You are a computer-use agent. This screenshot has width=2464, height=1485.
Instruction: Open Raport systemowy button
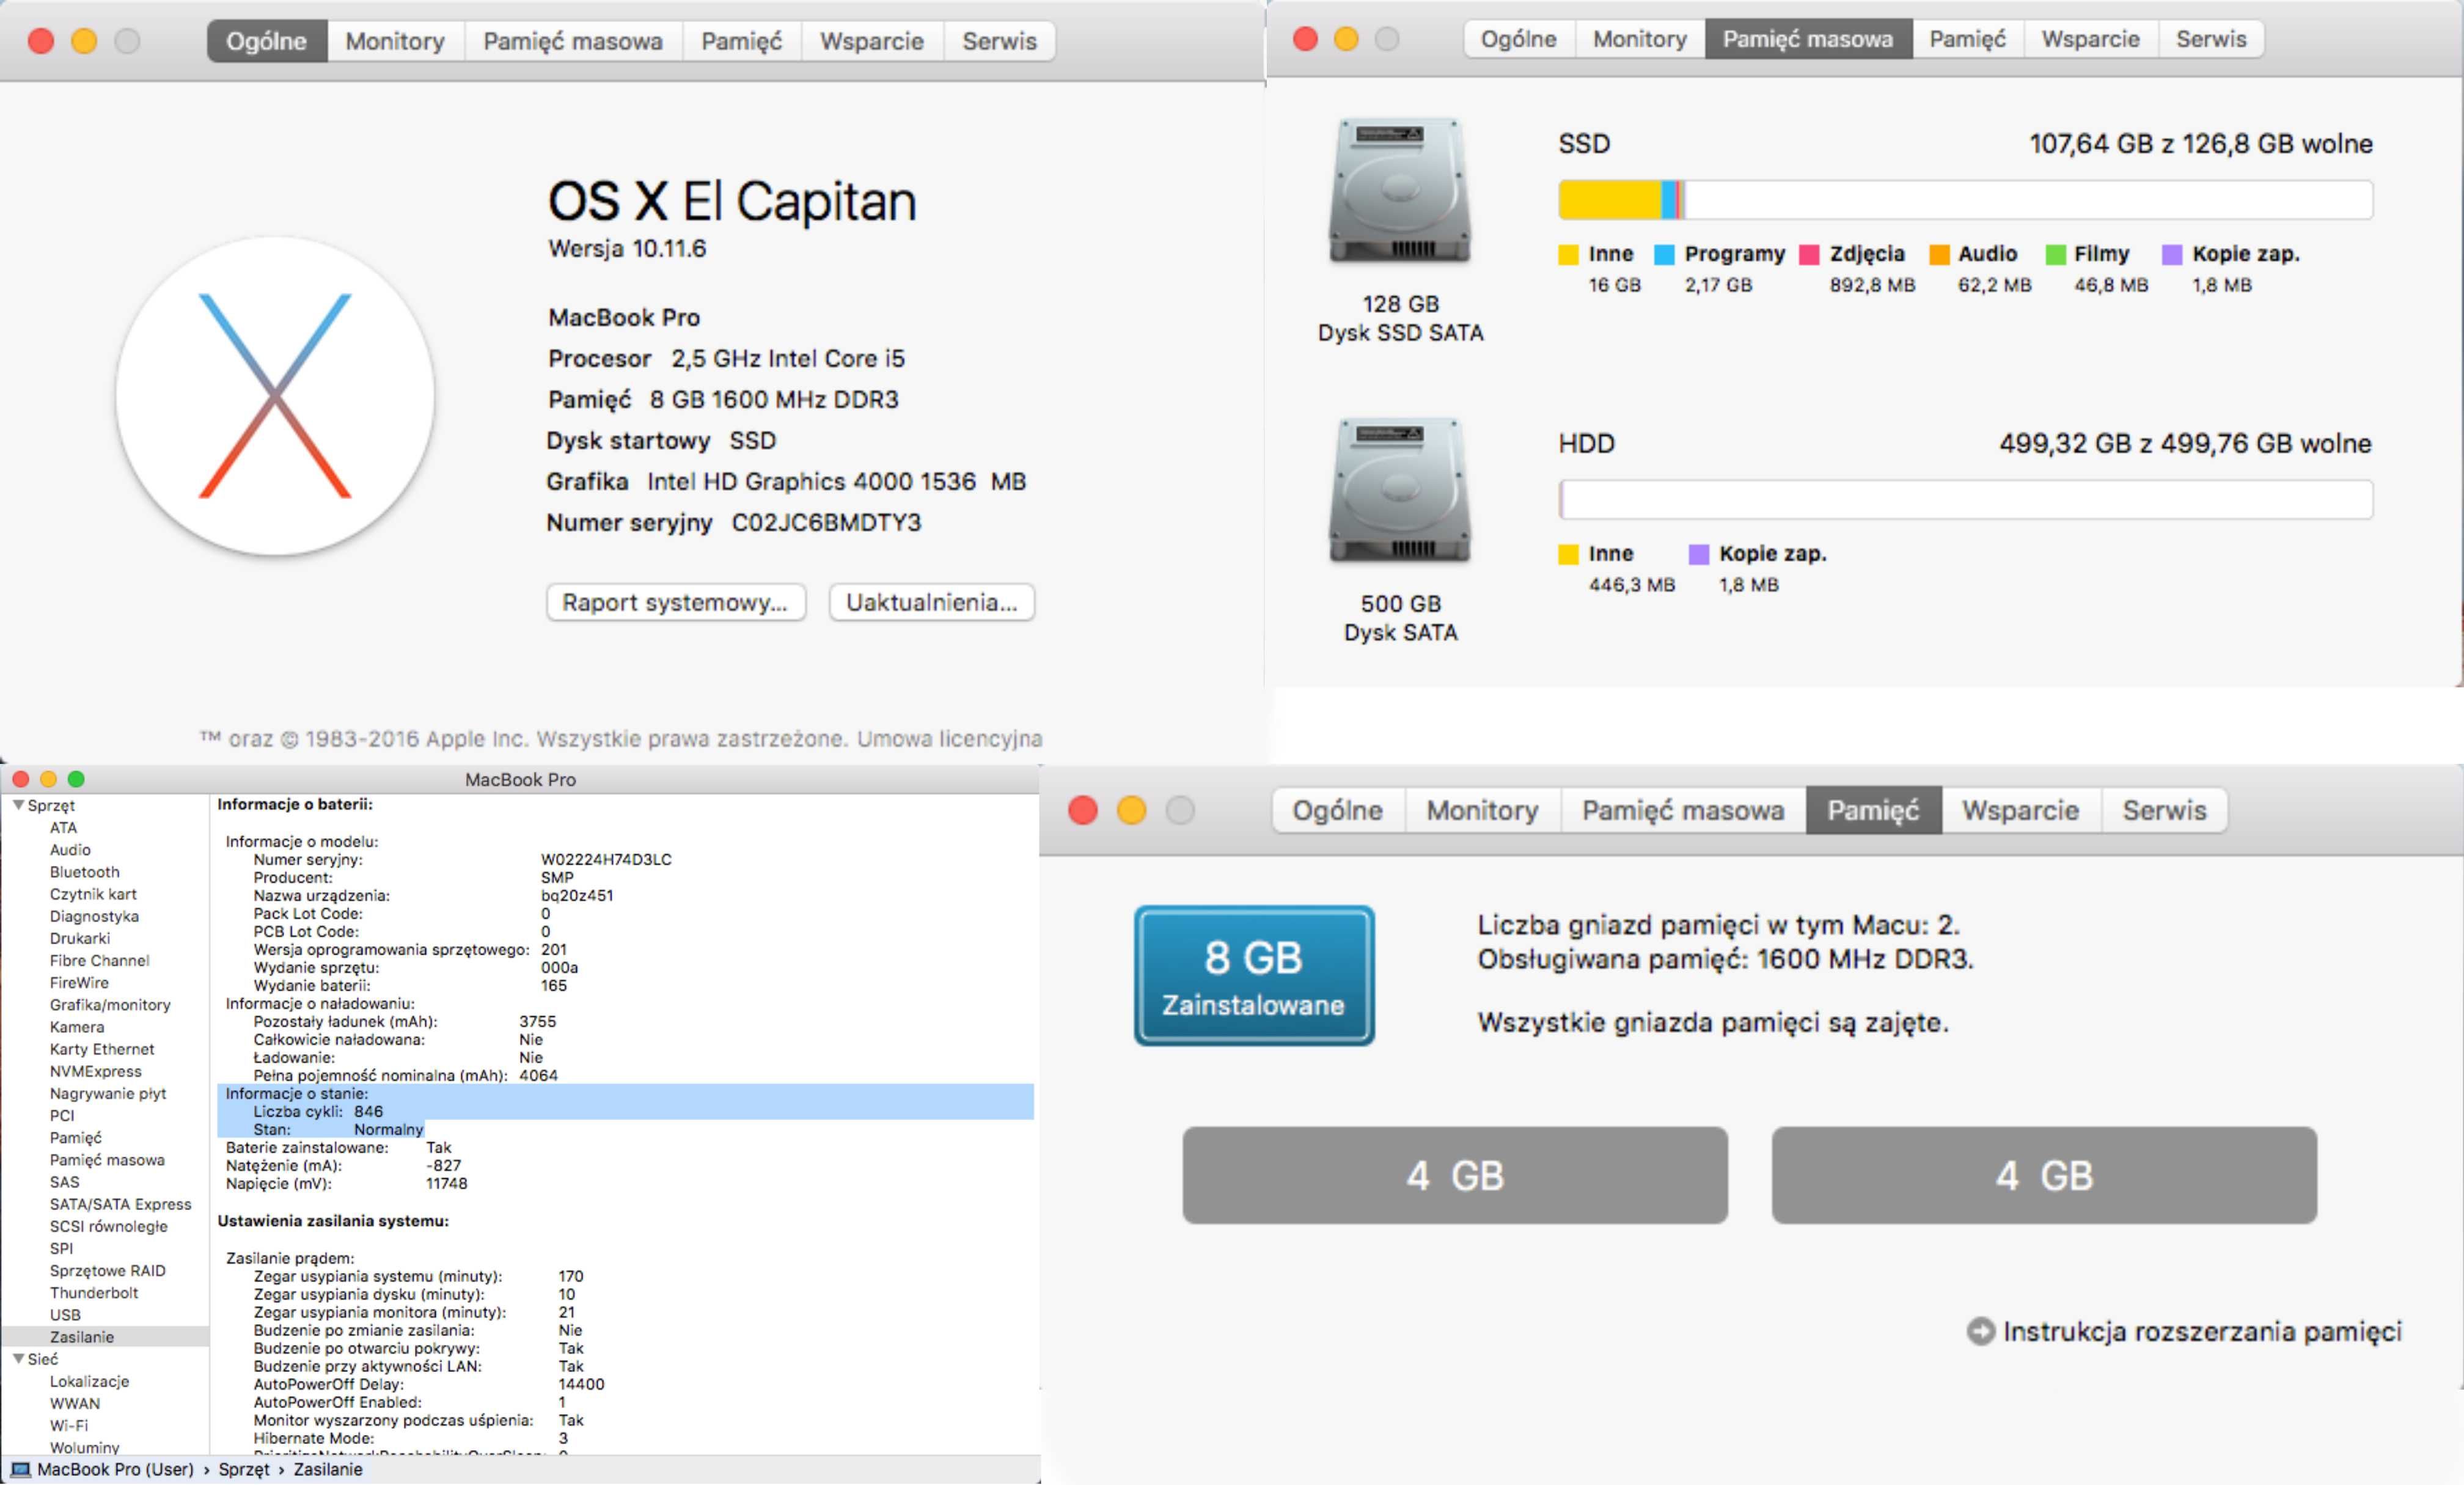676,602
